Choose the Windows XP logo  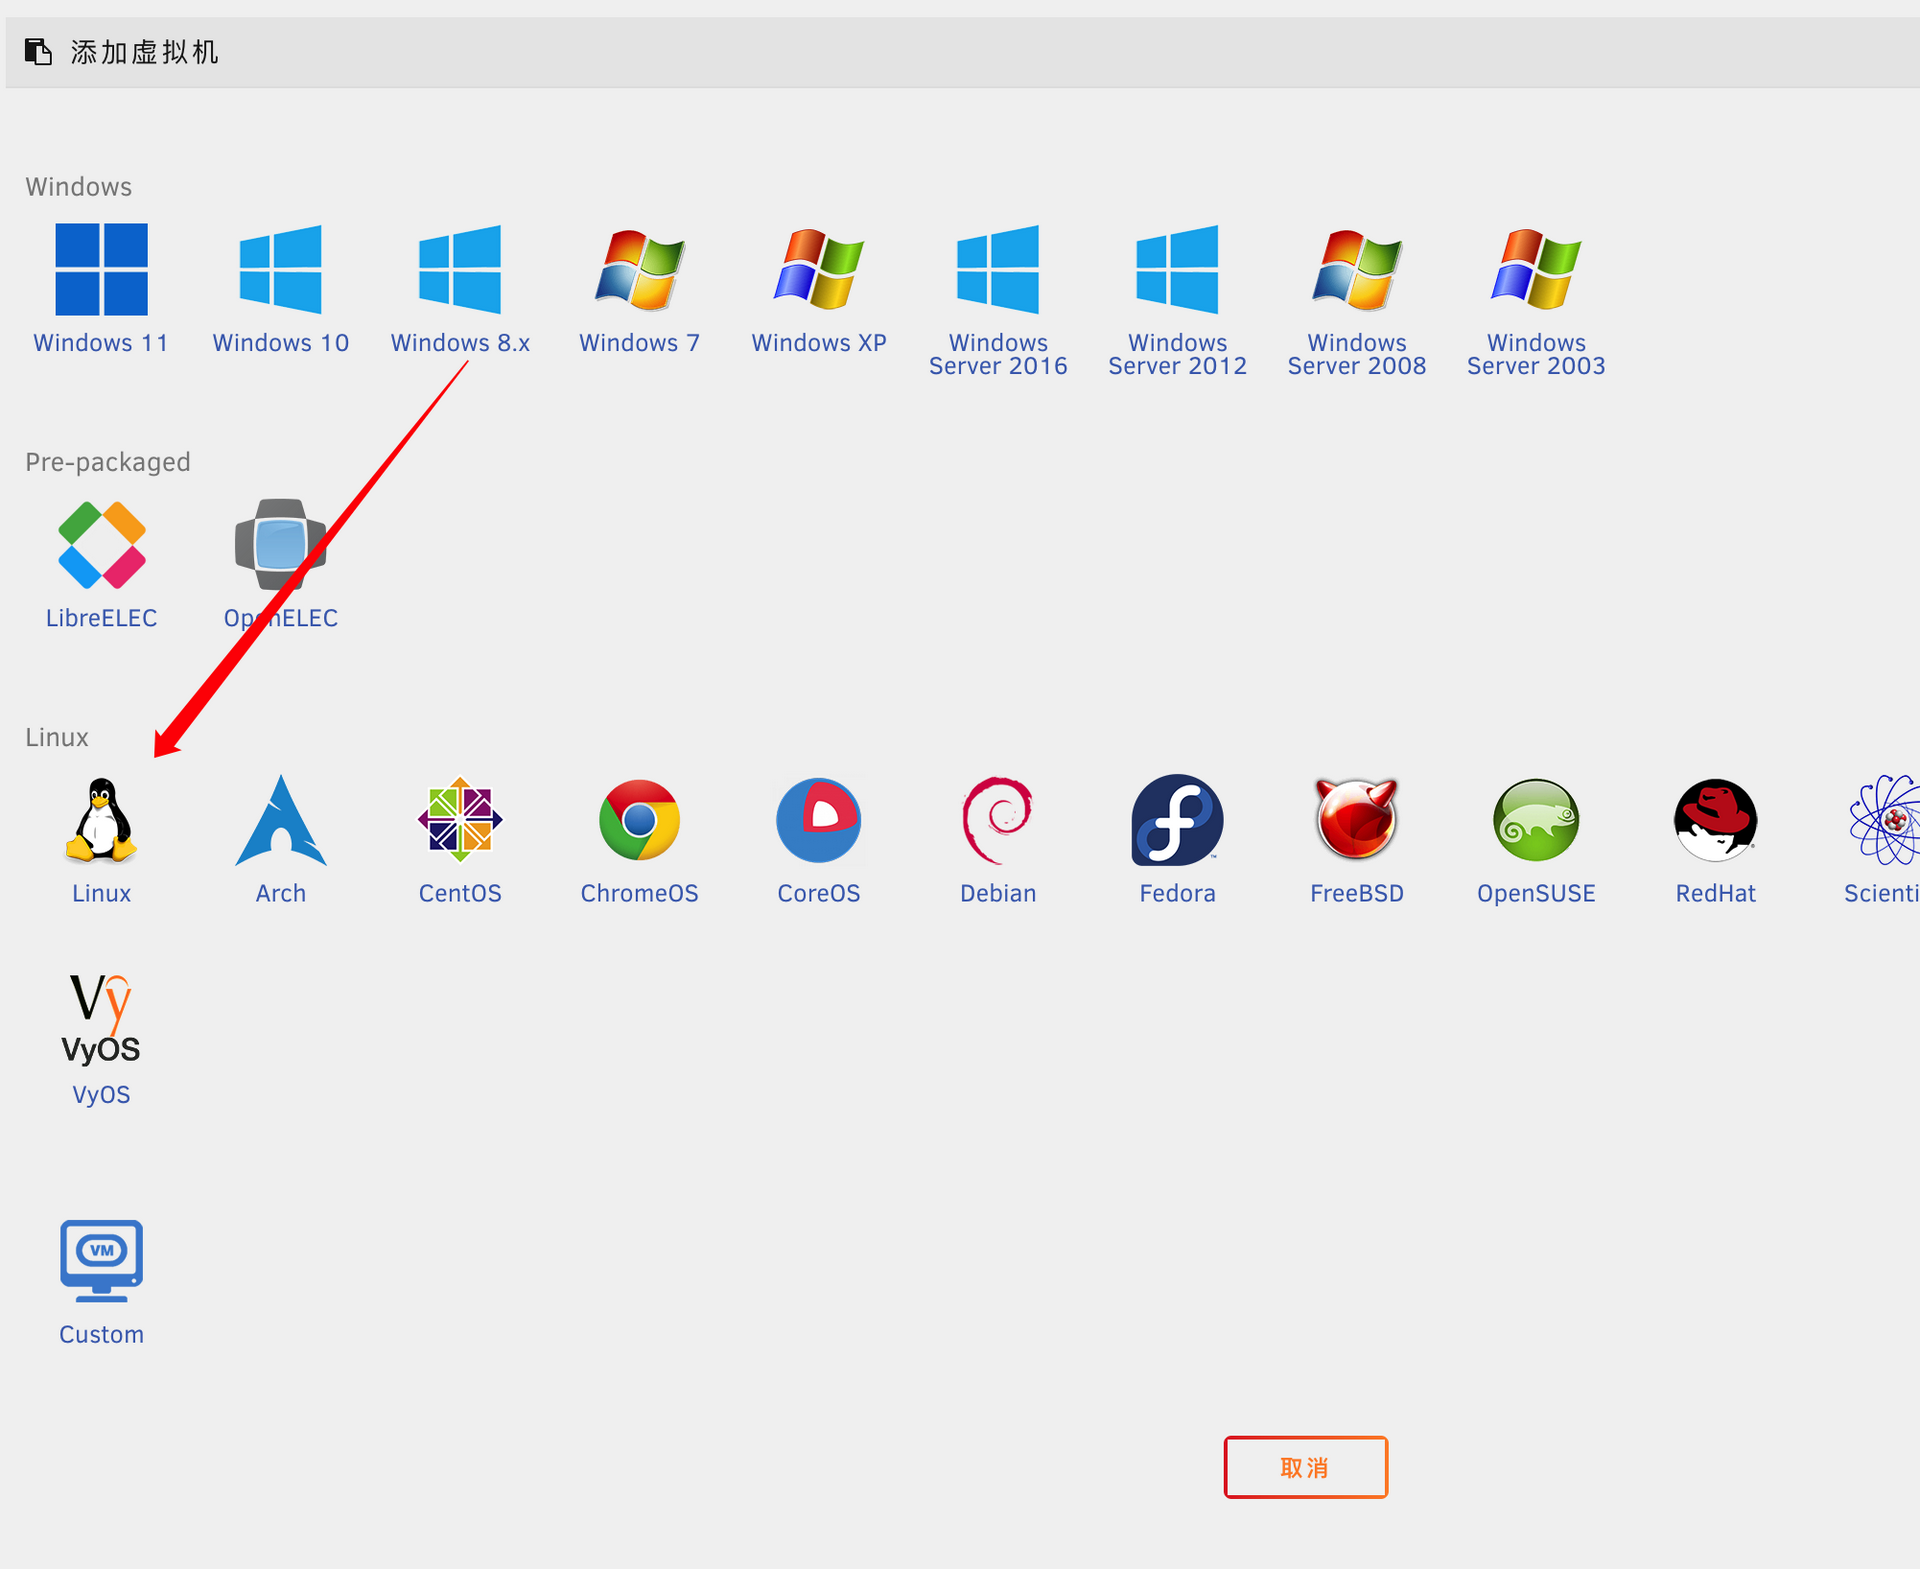pos(818,269)
